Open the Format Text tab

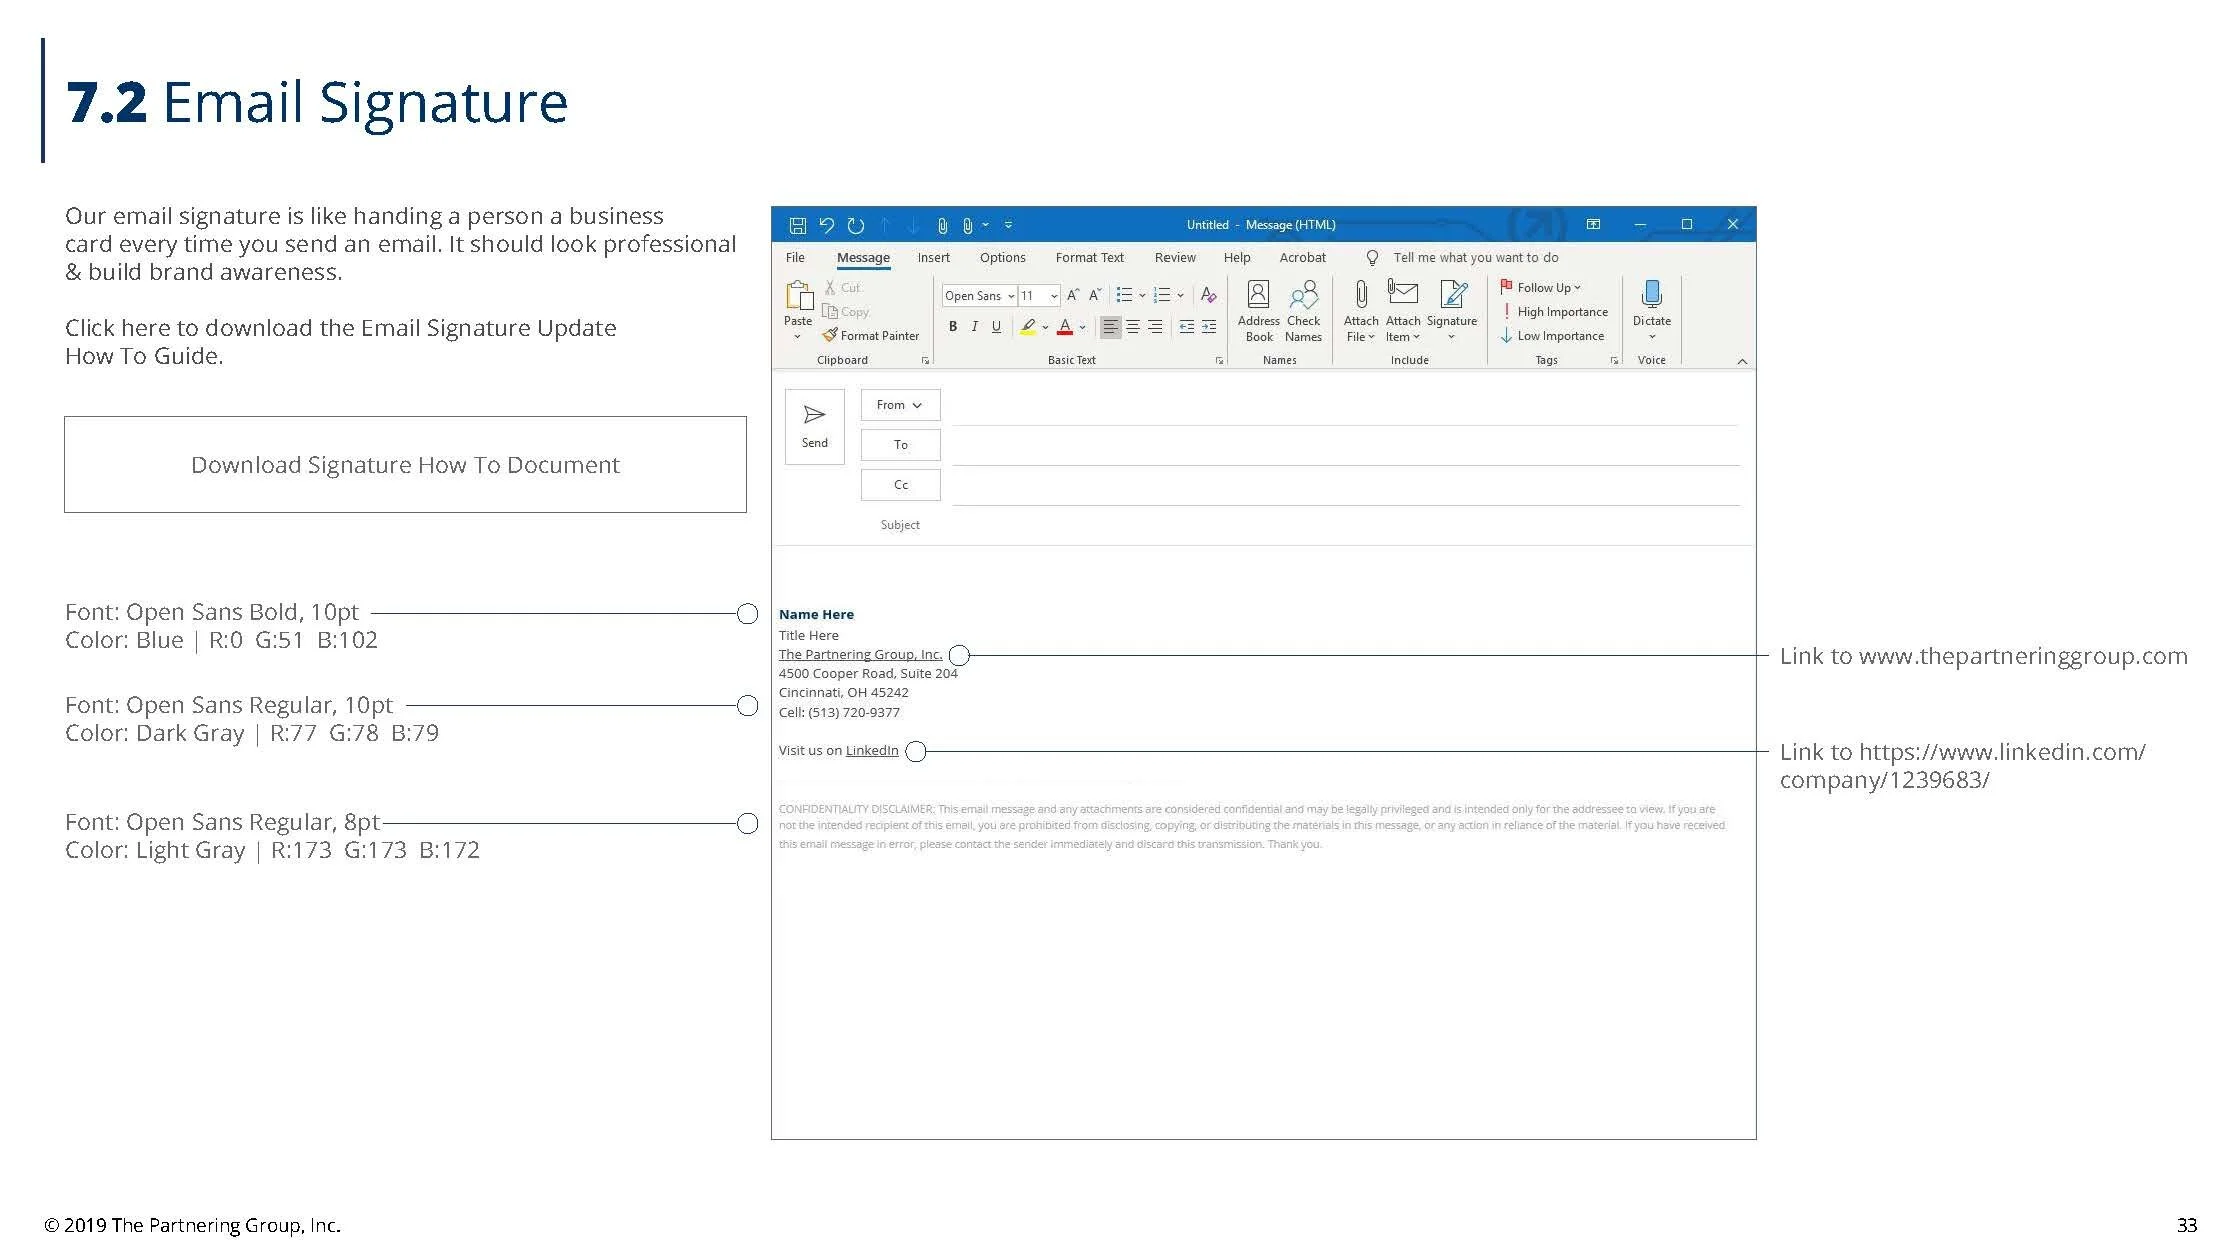click(x=1089, y=258)
